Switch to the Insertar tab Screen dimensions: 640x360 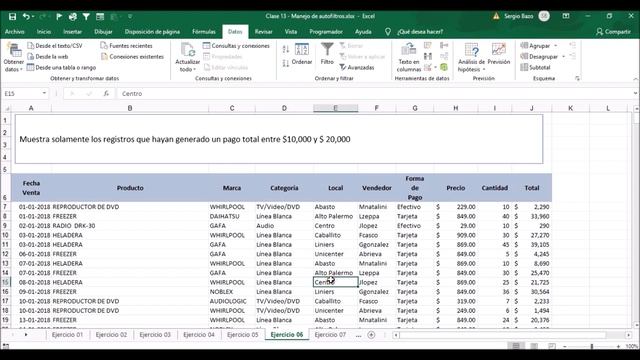pos(72,32)
